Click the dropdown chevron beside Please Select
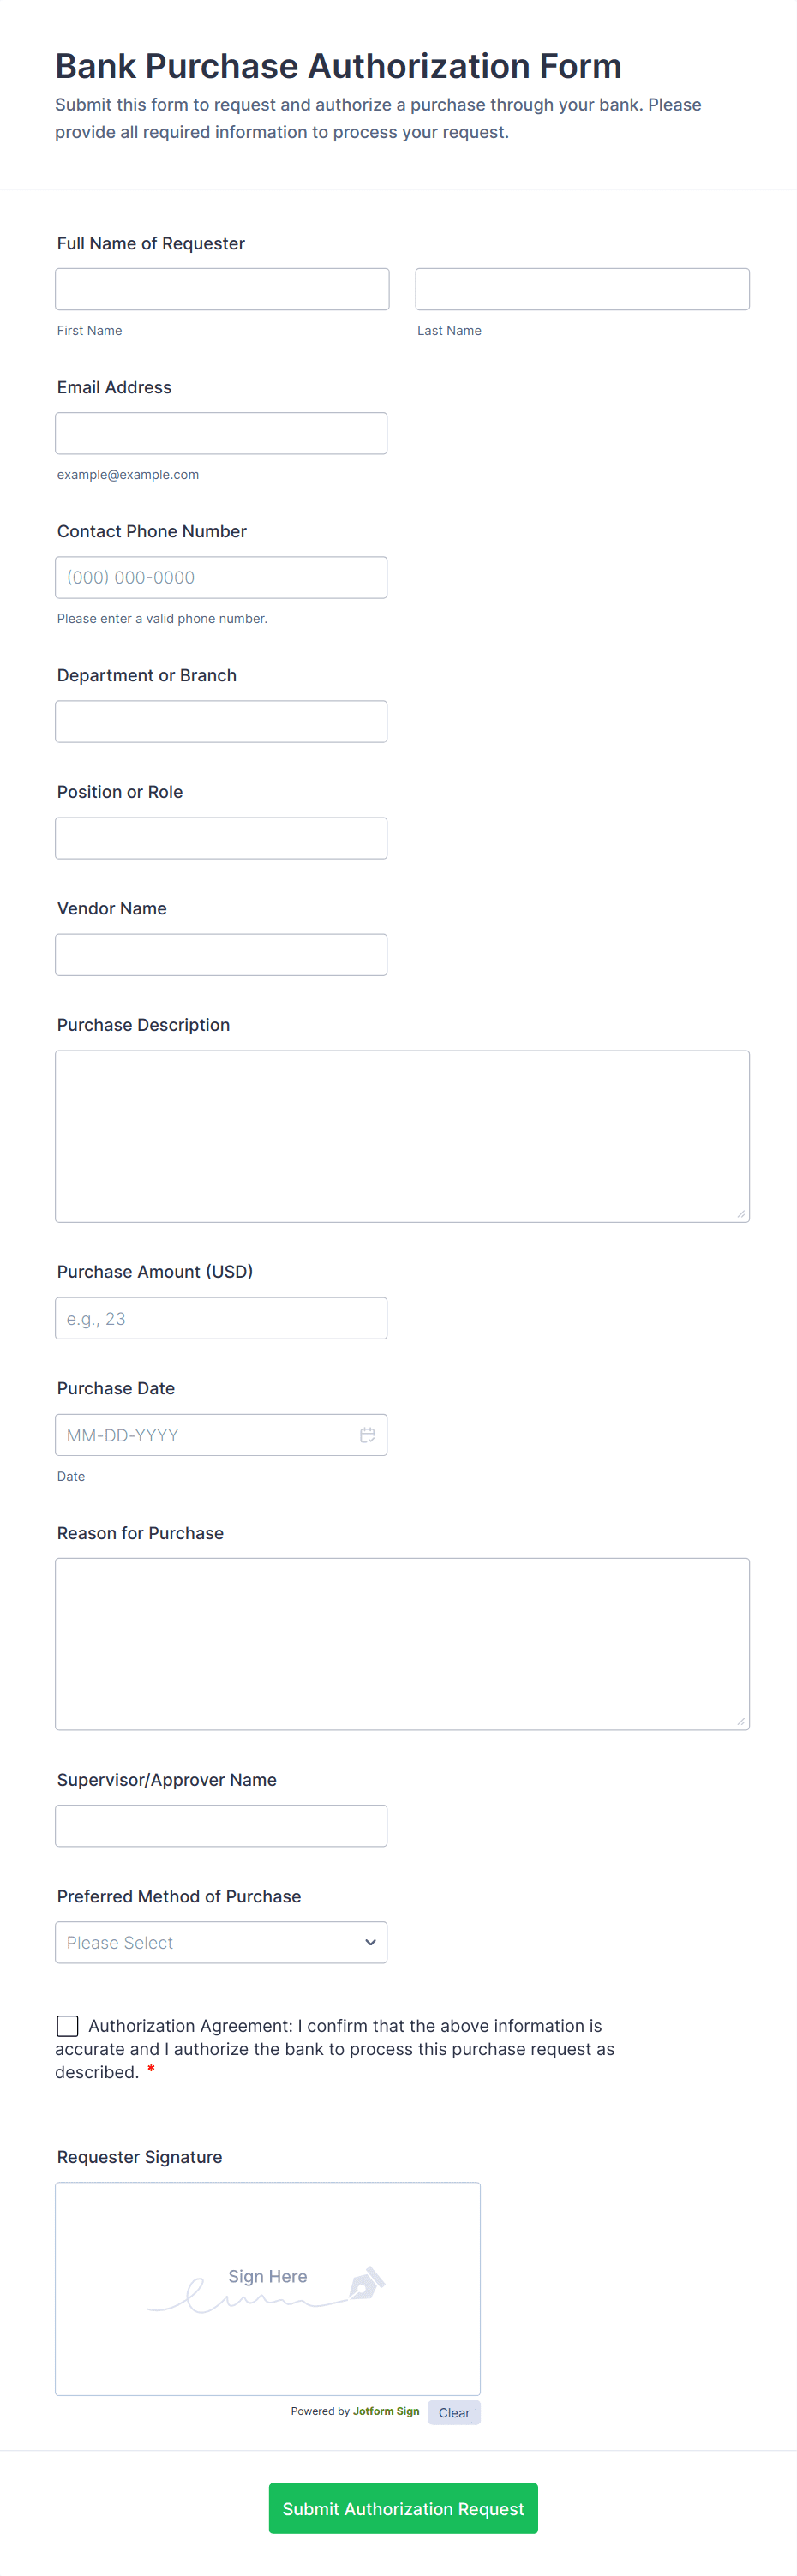The image size is (797, 2576). tap(370, 1942)
